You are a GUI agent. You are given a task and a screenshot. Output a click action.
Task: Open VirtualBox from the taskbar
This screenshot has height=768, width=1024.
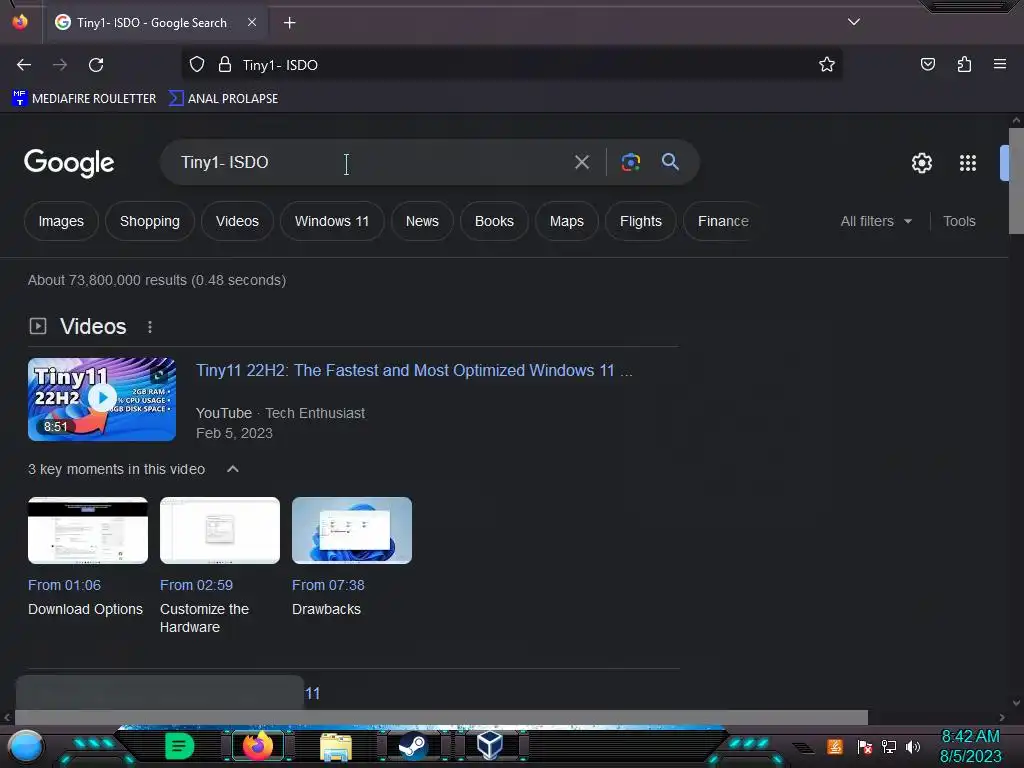click(x=489, y=746)
